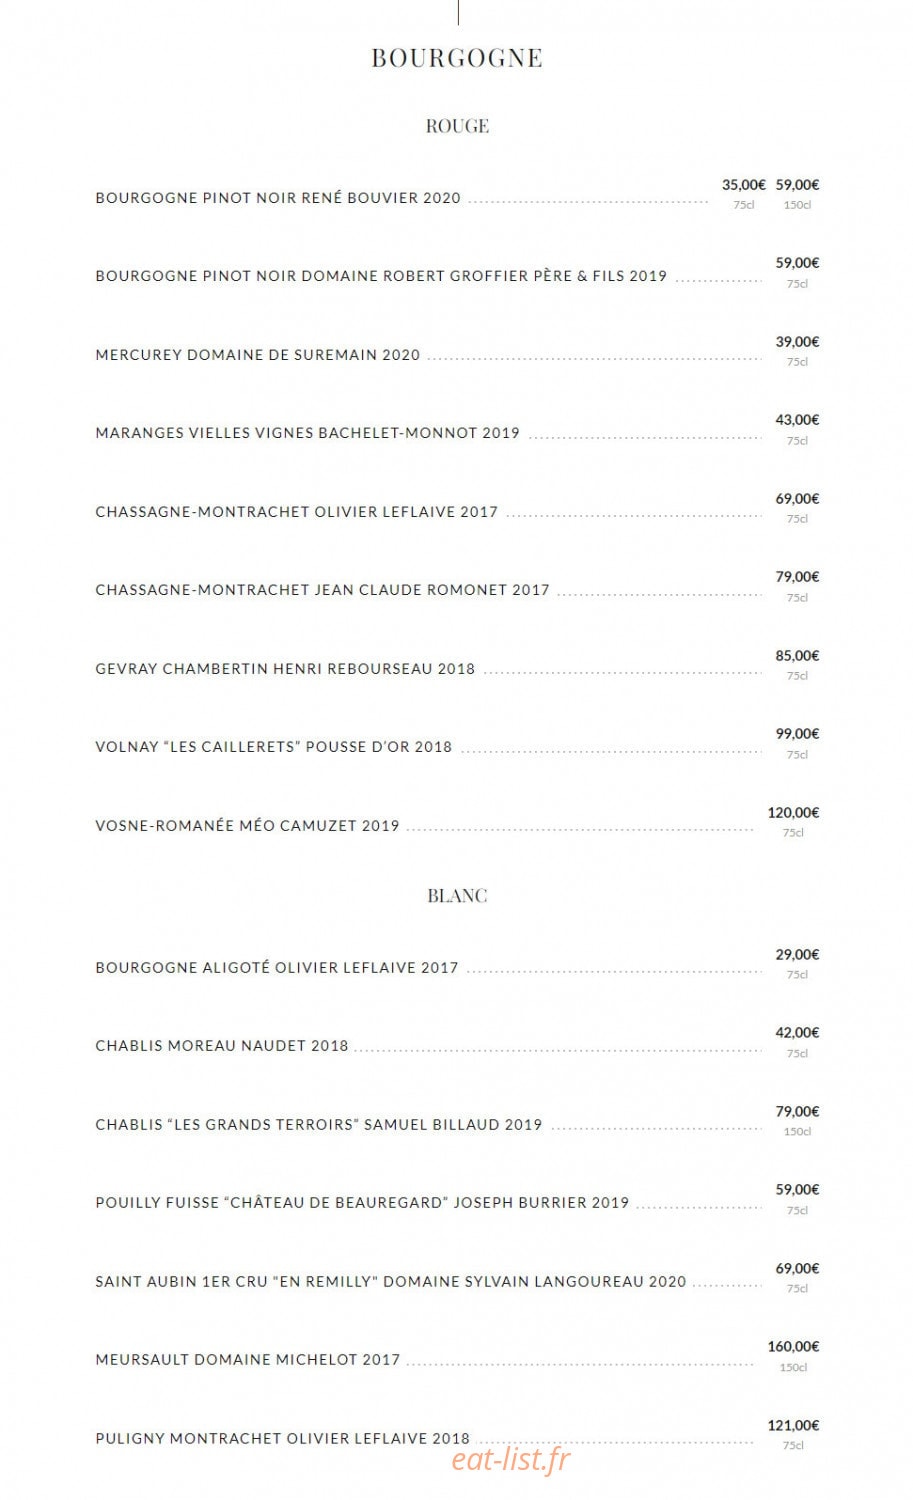This screenshot has height=1500, width=913.
Task: Select Vosne-Romanée Méo Camuzet 2019
Action: coord(247,826)
